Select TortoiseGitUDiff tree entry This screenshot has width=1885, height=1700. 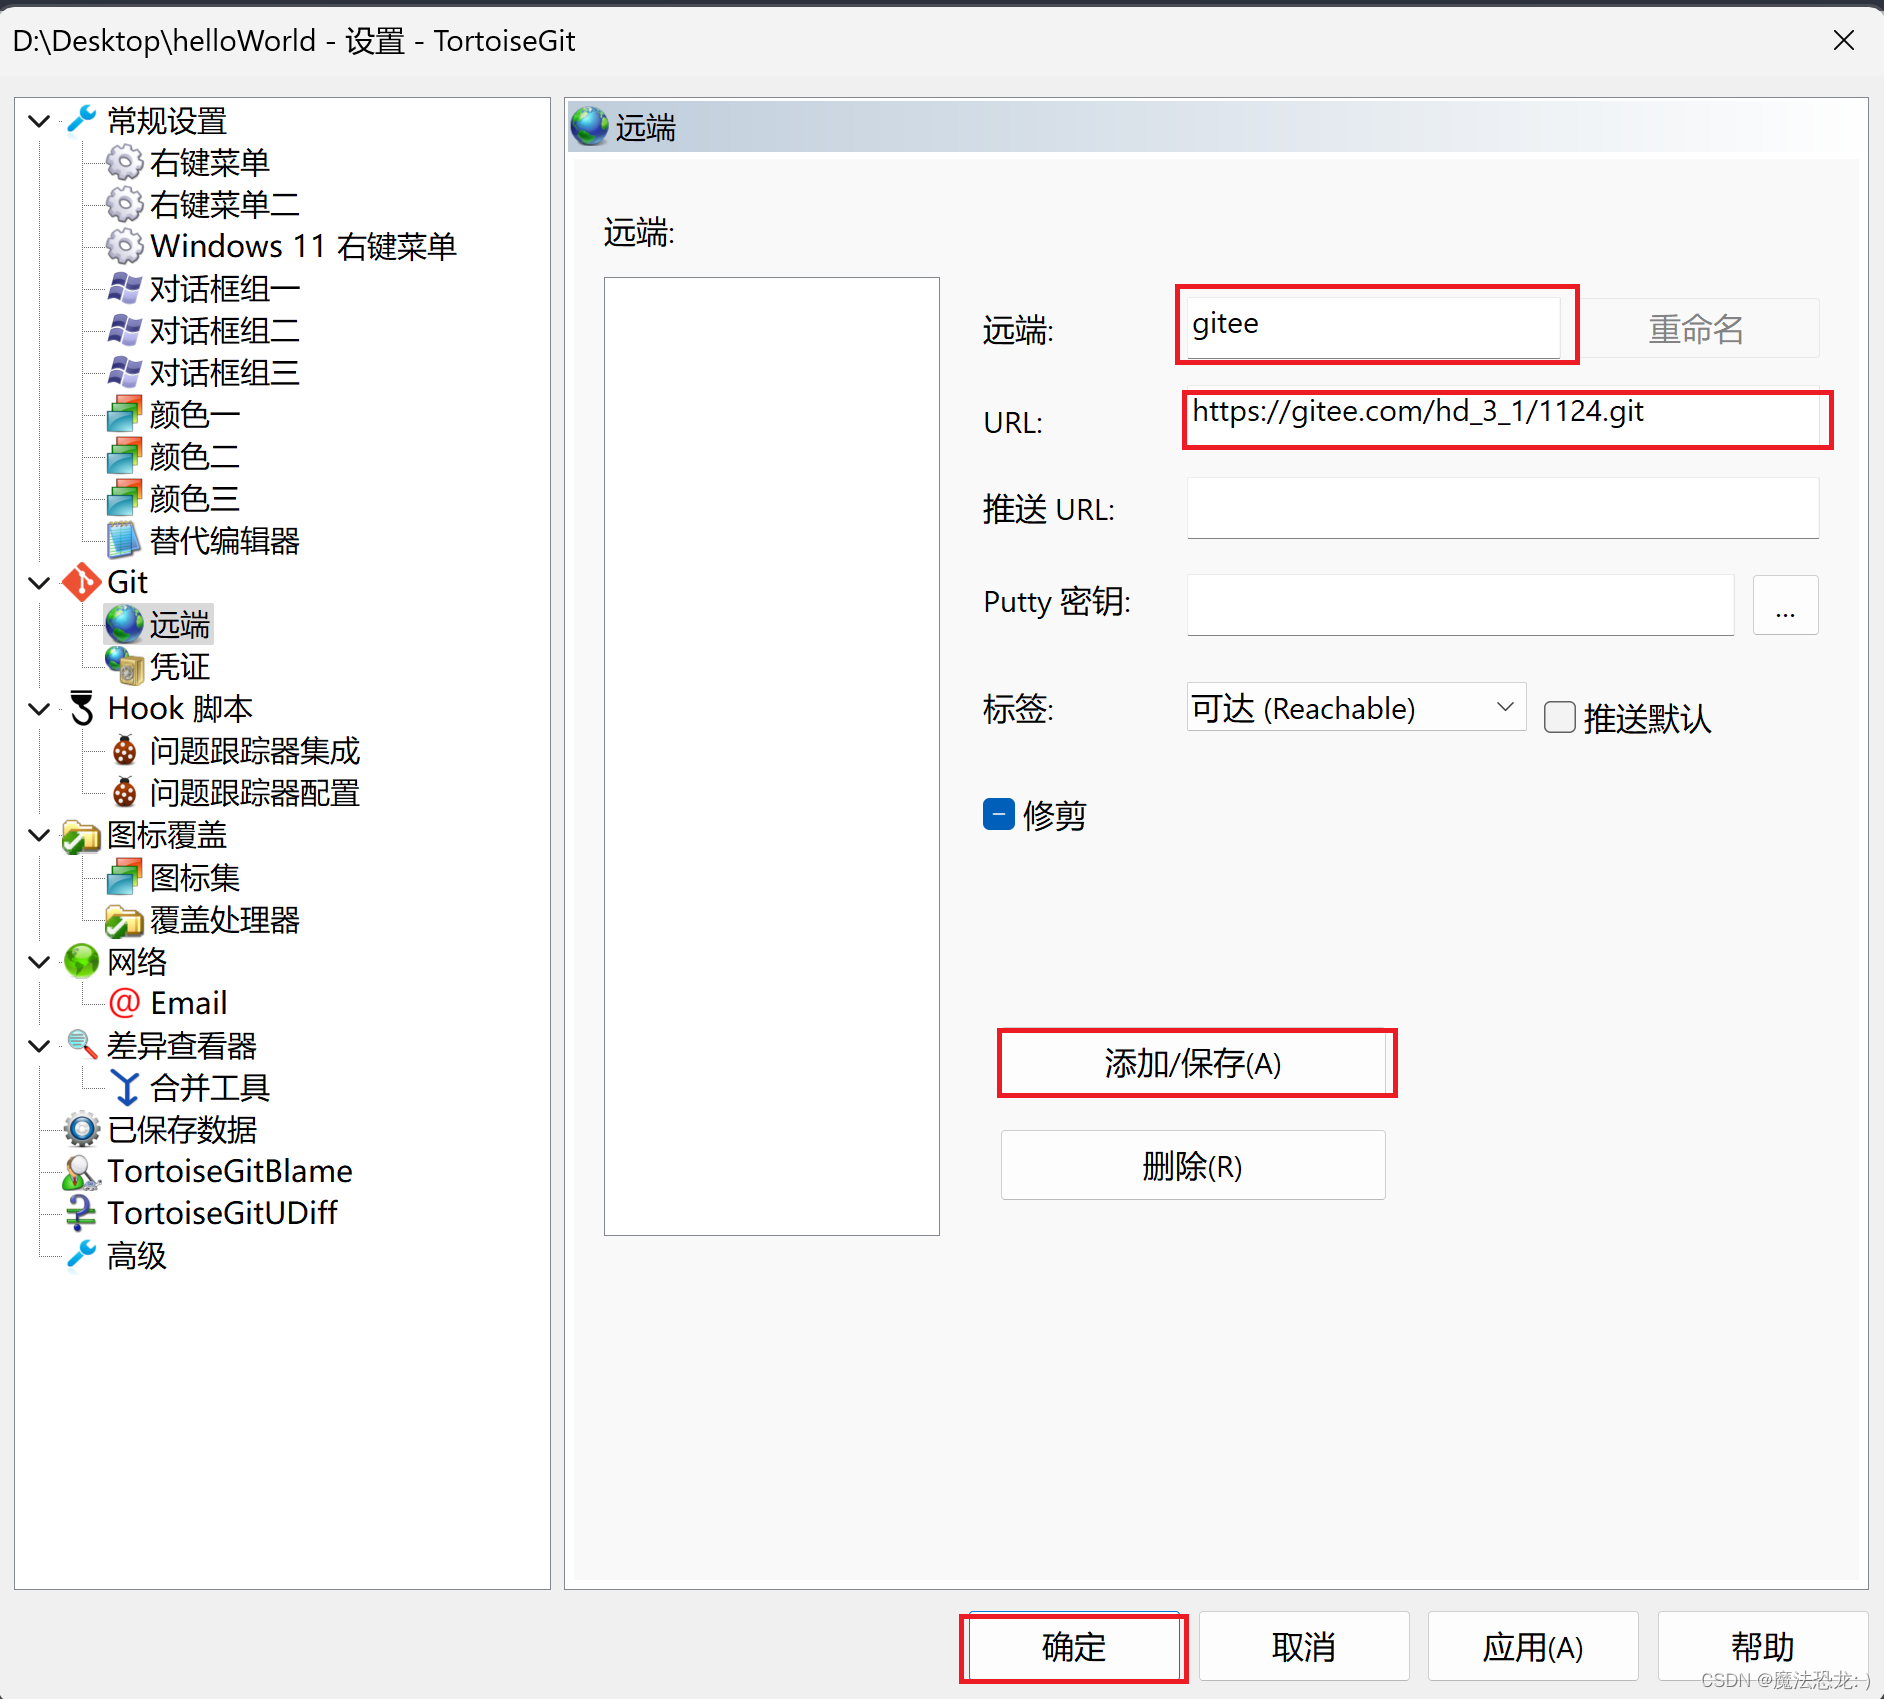(x=222, y=1213)
